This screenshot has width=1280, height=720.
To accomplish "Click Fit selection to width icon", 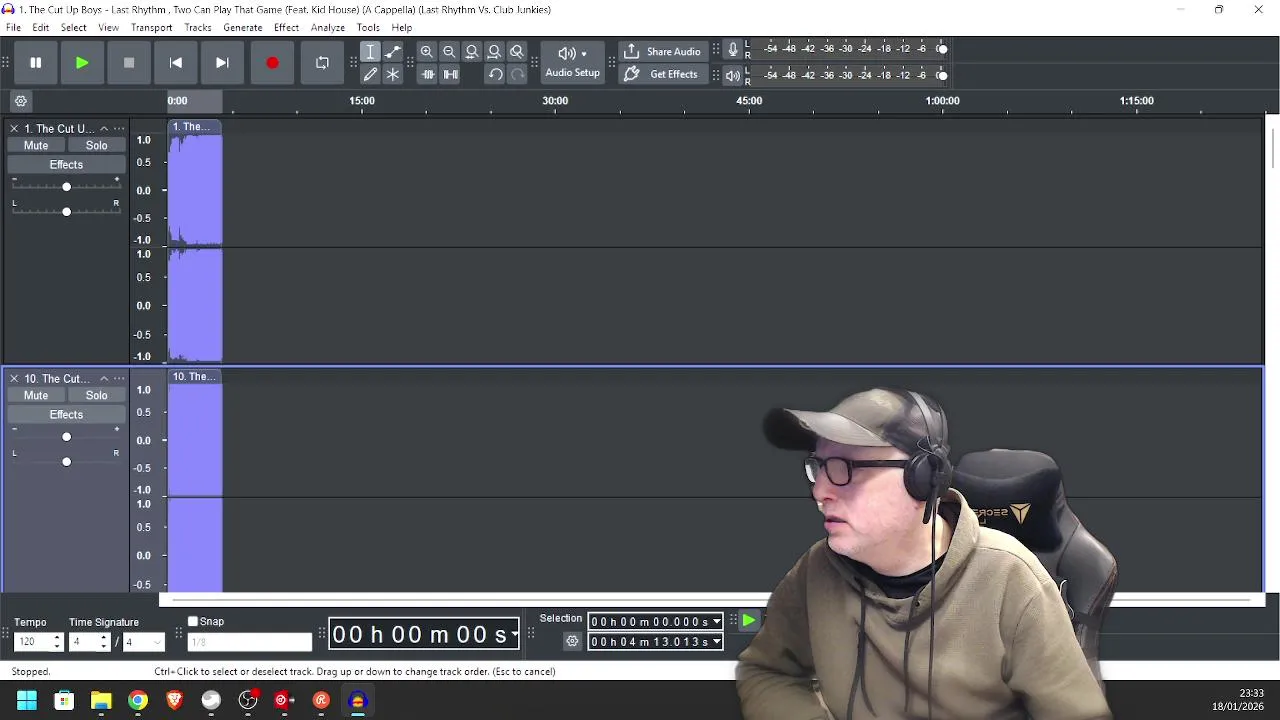I will point(472,52).
